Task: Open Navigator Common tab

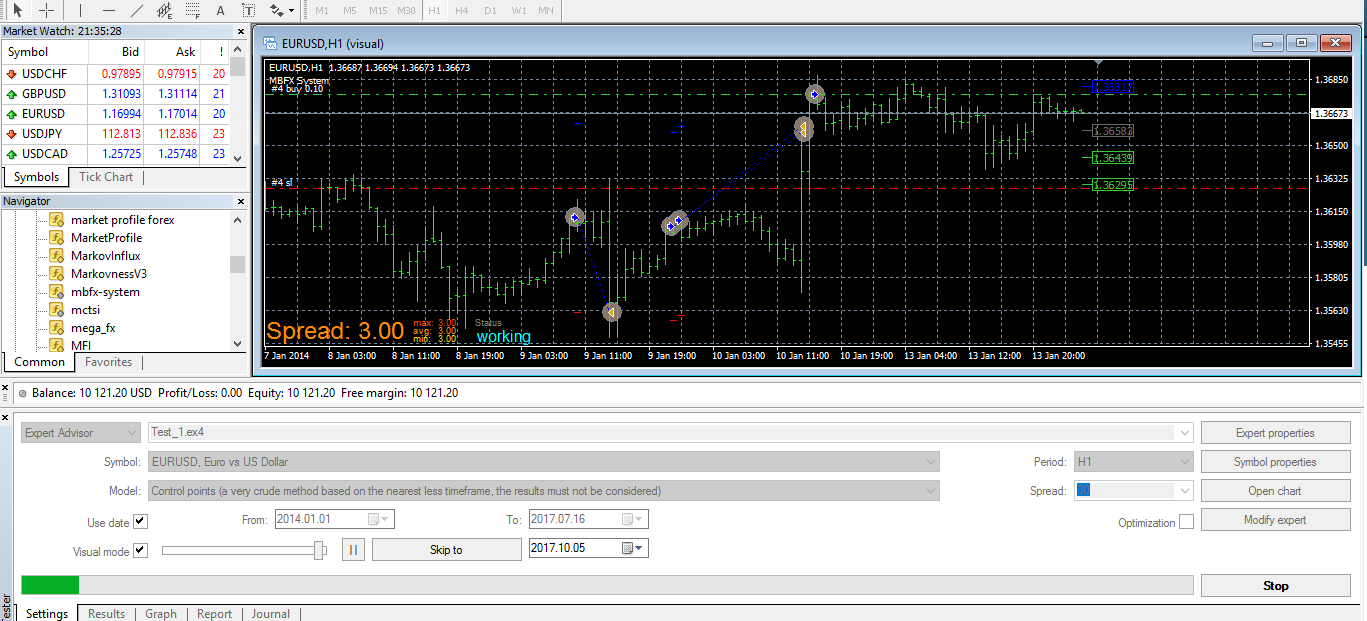Action: click(40, 362)
